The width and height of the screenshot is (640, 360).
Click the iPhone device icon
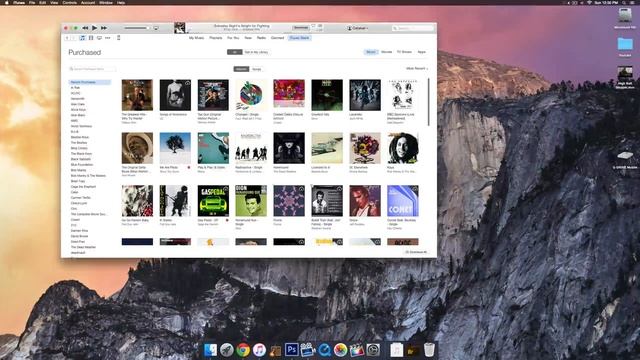(x=119, y=38)
